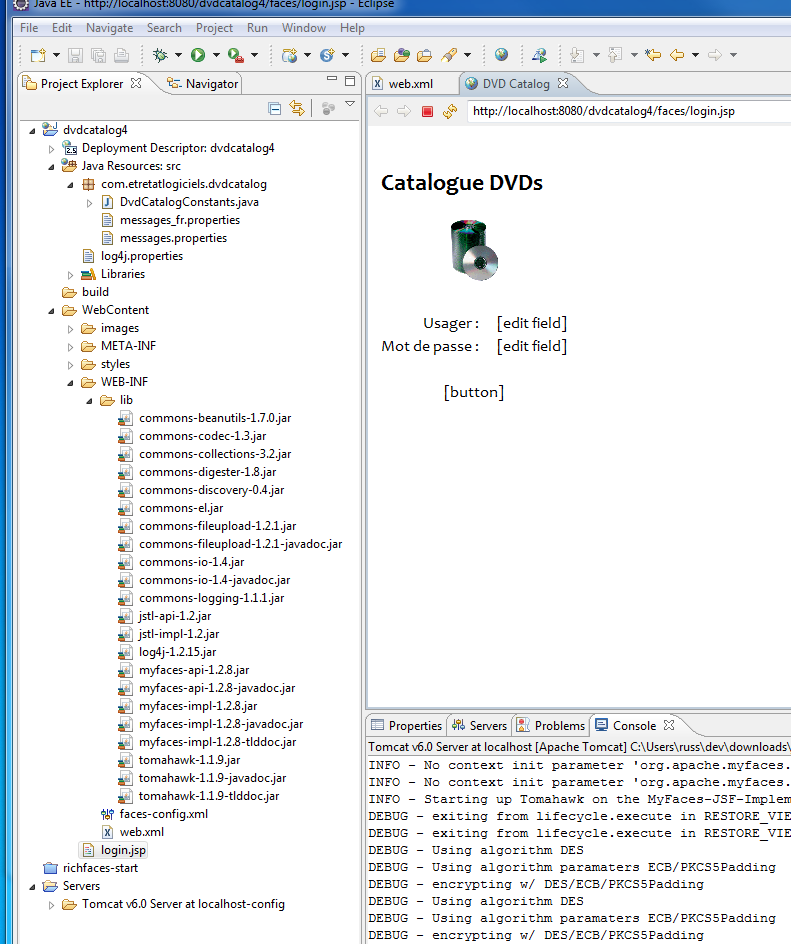Screen dimensions: 791x944
Task: Switch to the Properties tab
Action: coord(406,725)
